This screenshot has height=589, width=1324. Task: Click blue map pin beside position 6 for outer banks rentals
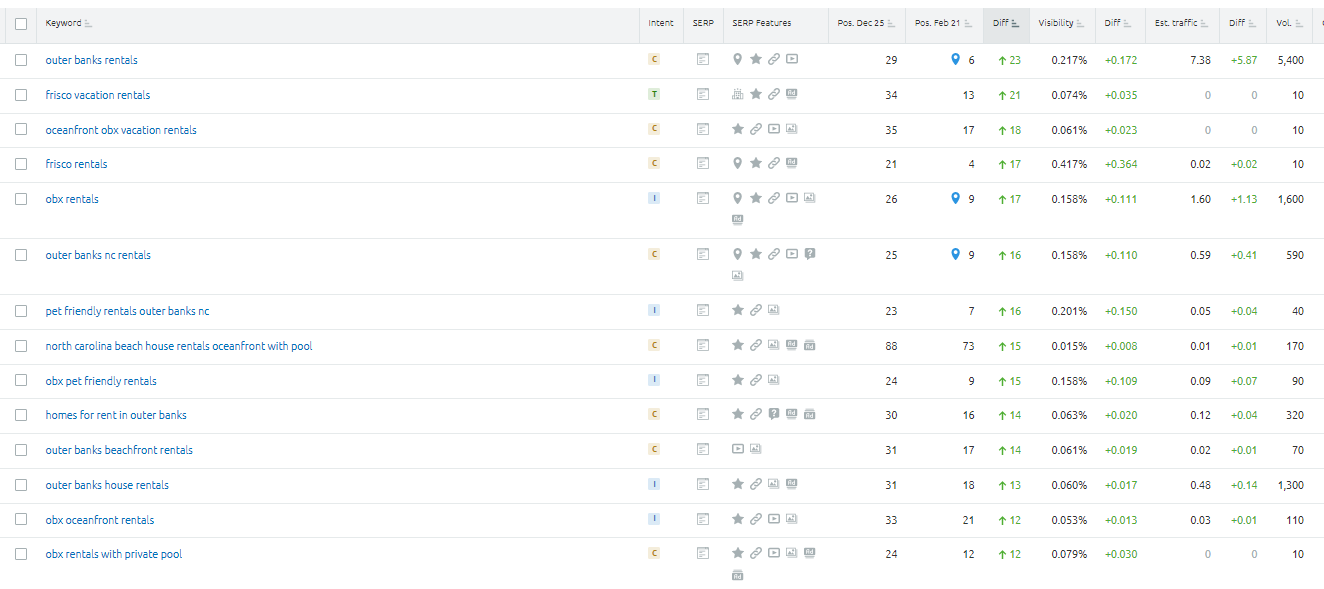point(955,60)
